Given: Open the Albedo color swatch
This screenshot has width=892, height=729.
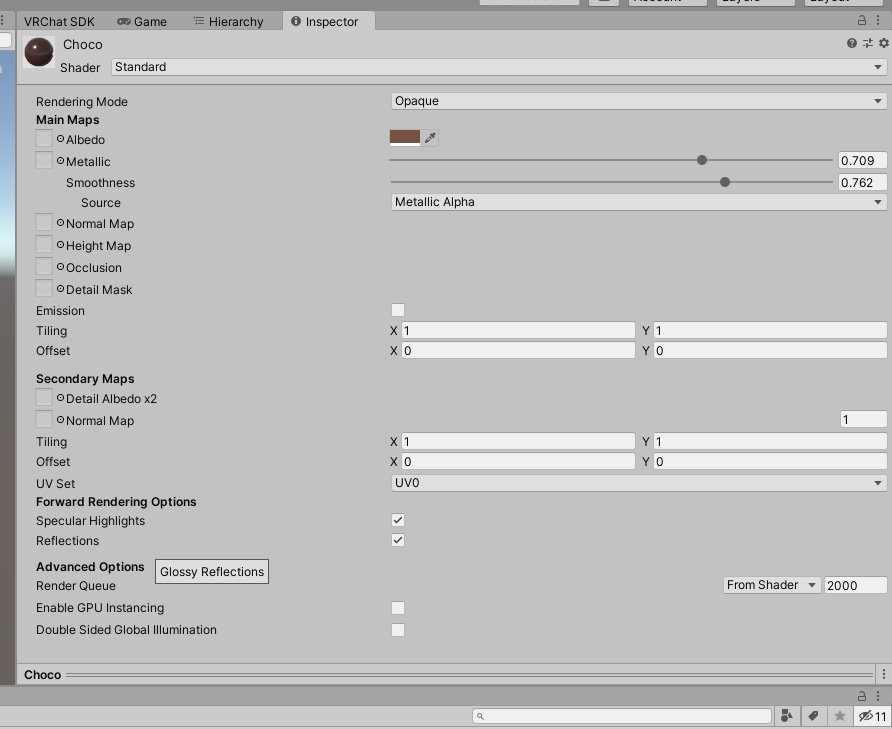Looking at the screenshot, I should point(405,138).
